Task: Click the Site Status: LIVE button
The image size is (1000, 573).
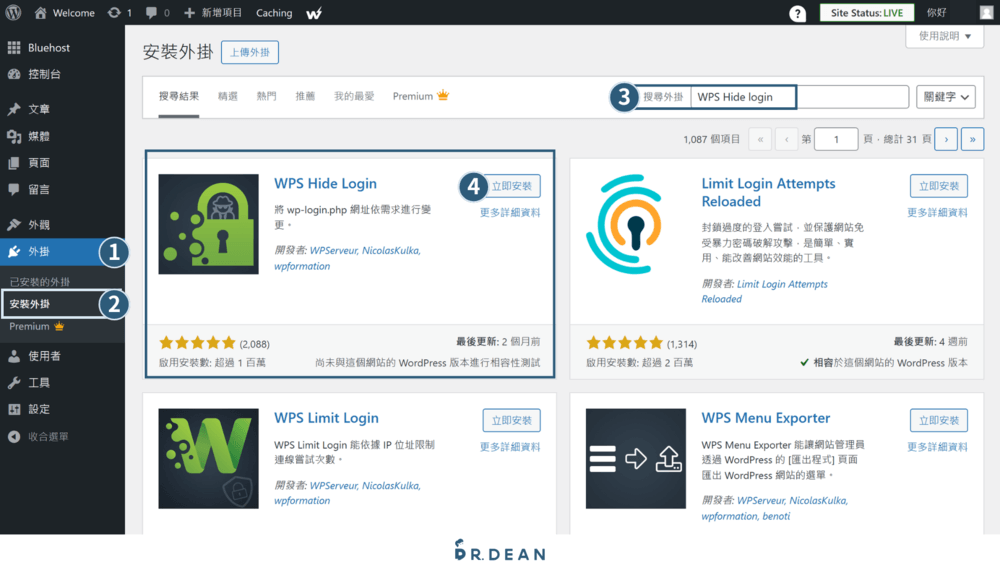Action: (x=867, y=13)
